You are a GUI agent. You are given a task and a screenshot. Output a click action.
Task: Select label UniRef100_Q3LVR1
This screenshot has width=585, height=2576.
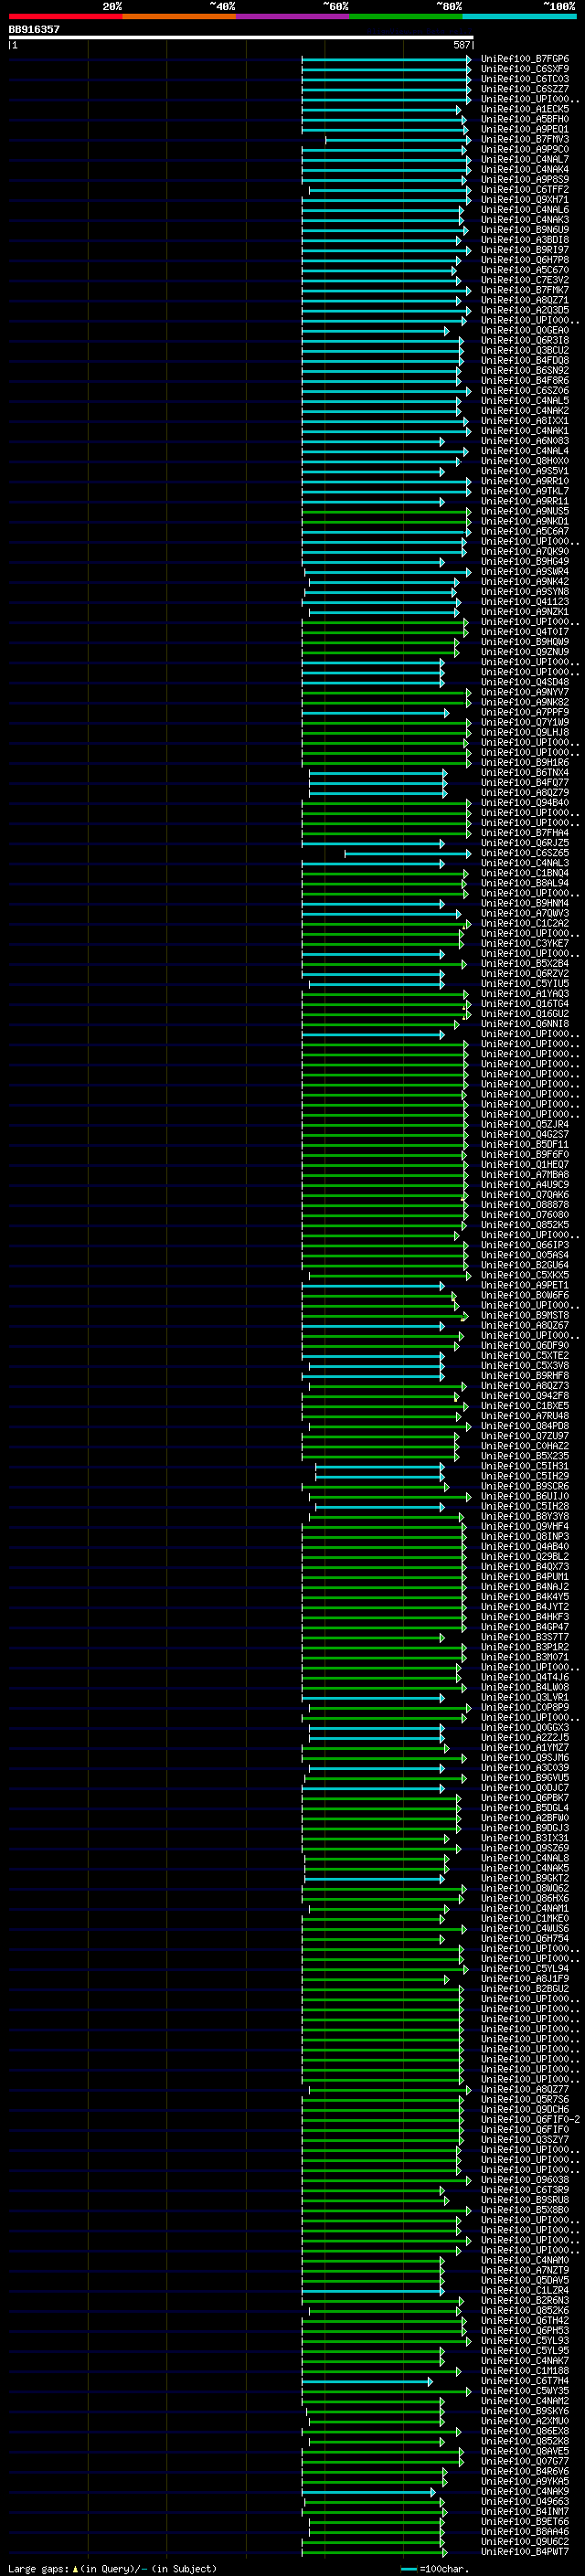[525, 1698]
